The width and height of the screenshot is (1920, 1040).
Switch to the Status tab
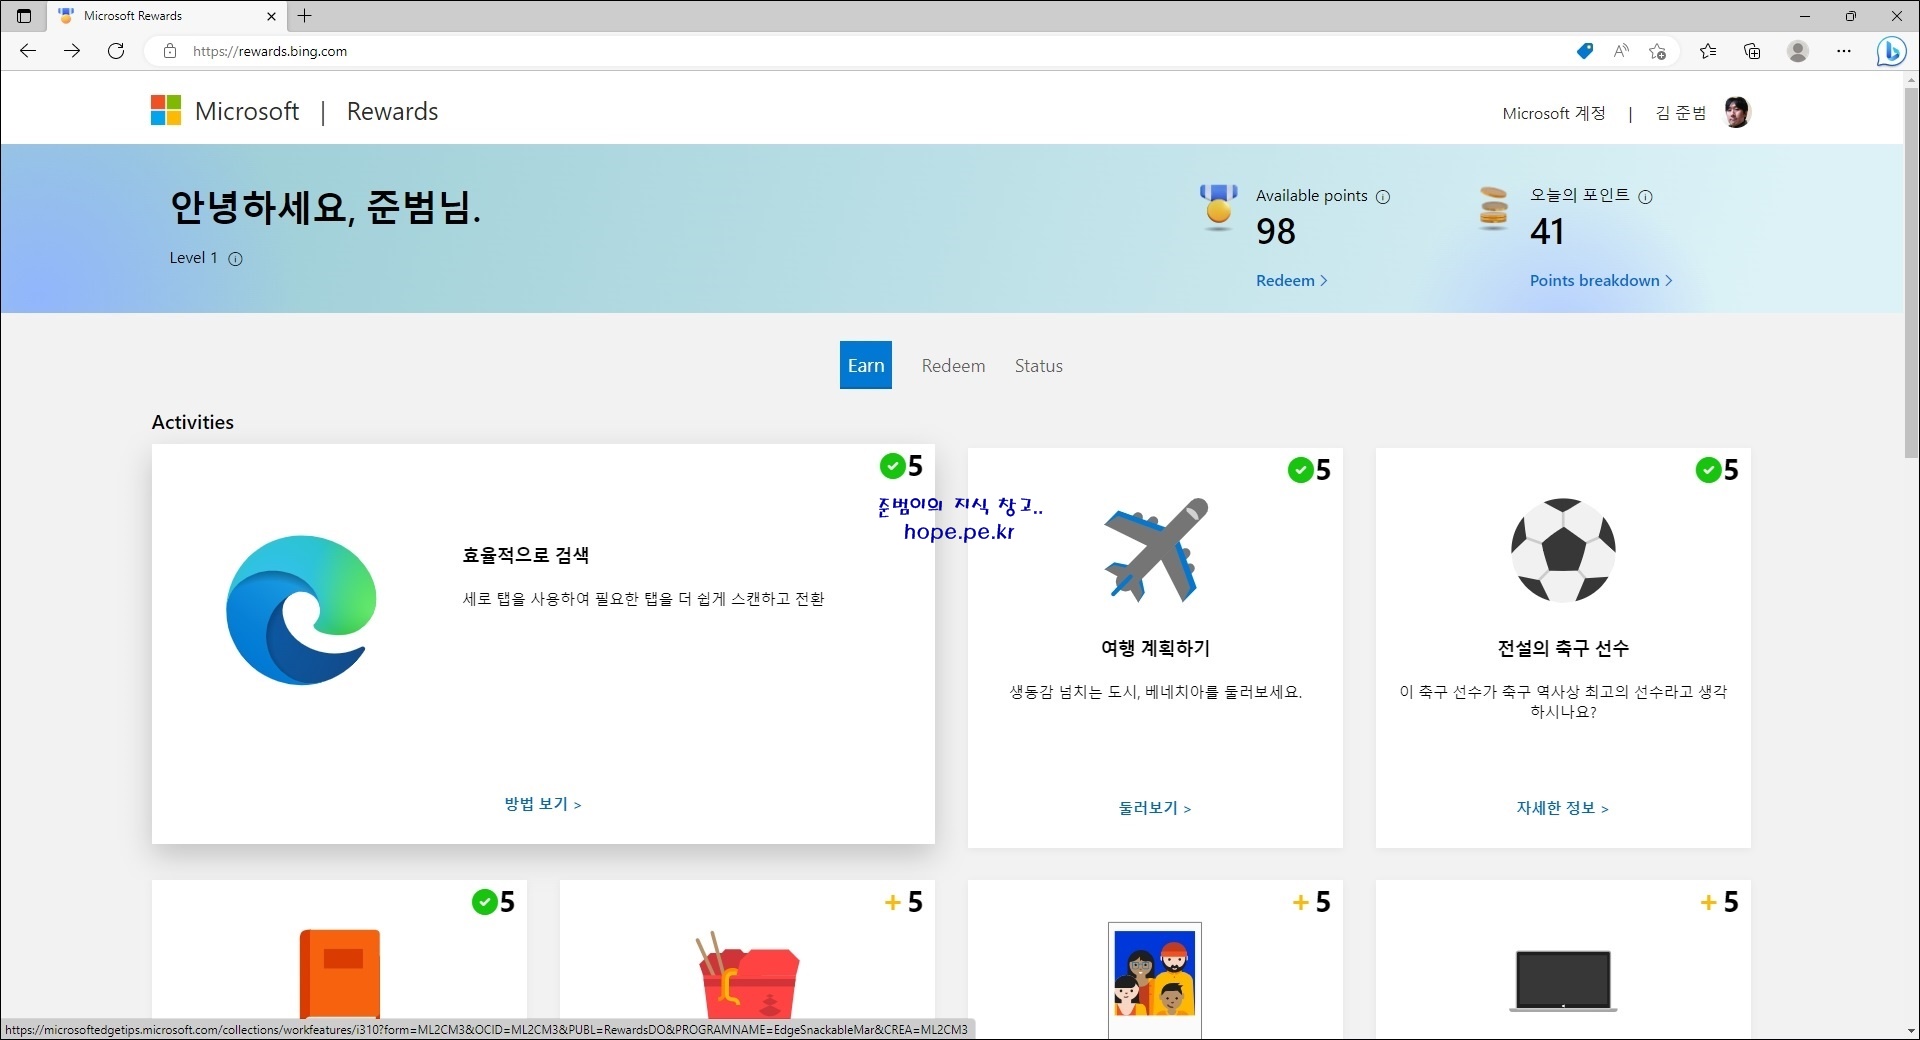click(x=1039, y=366)
